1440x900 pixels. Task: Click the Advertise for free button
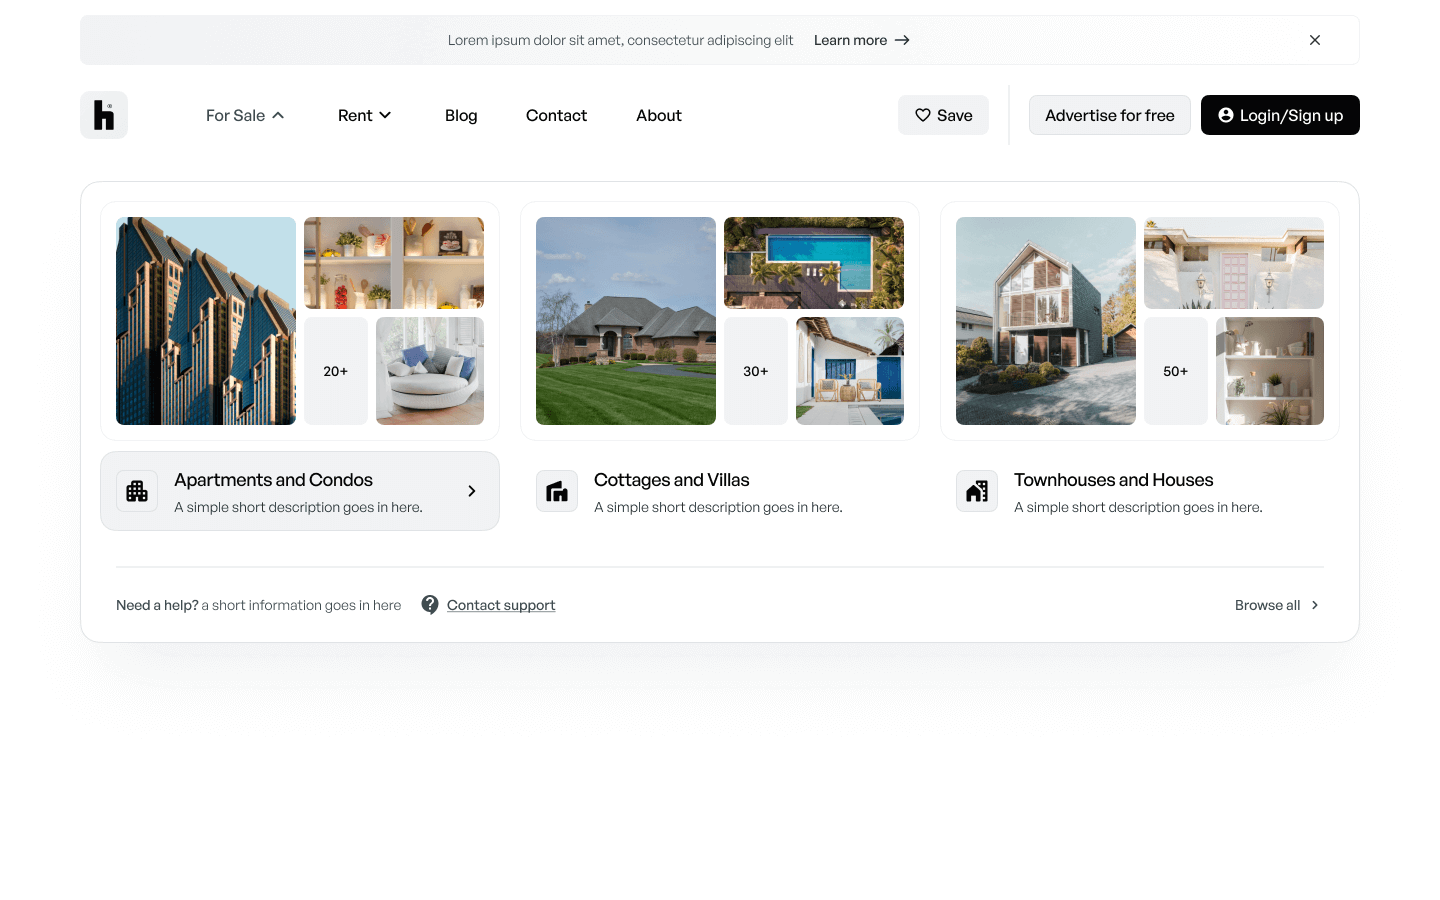[x=1109, y=115]
